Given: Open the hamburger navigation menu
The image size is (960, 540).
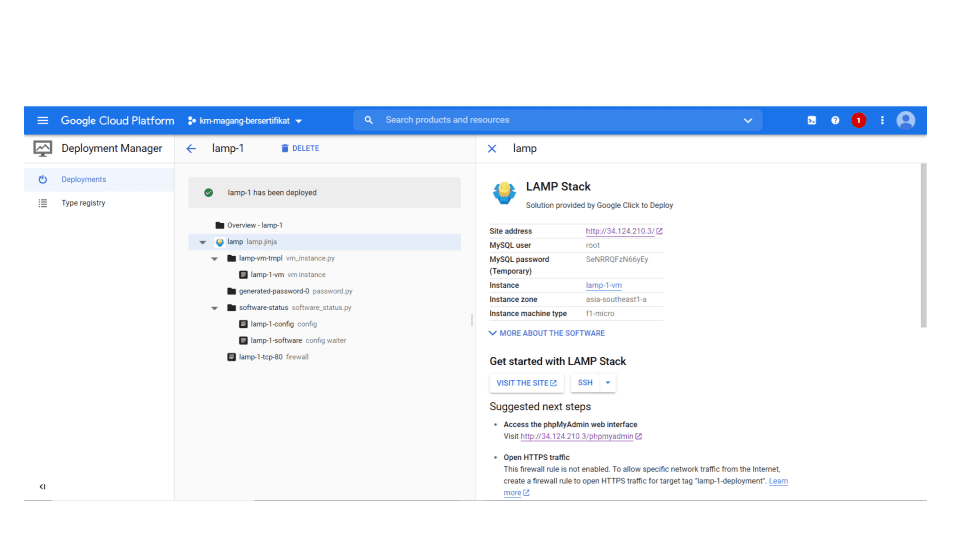Looking at the screenshot, I should (42, 121).
